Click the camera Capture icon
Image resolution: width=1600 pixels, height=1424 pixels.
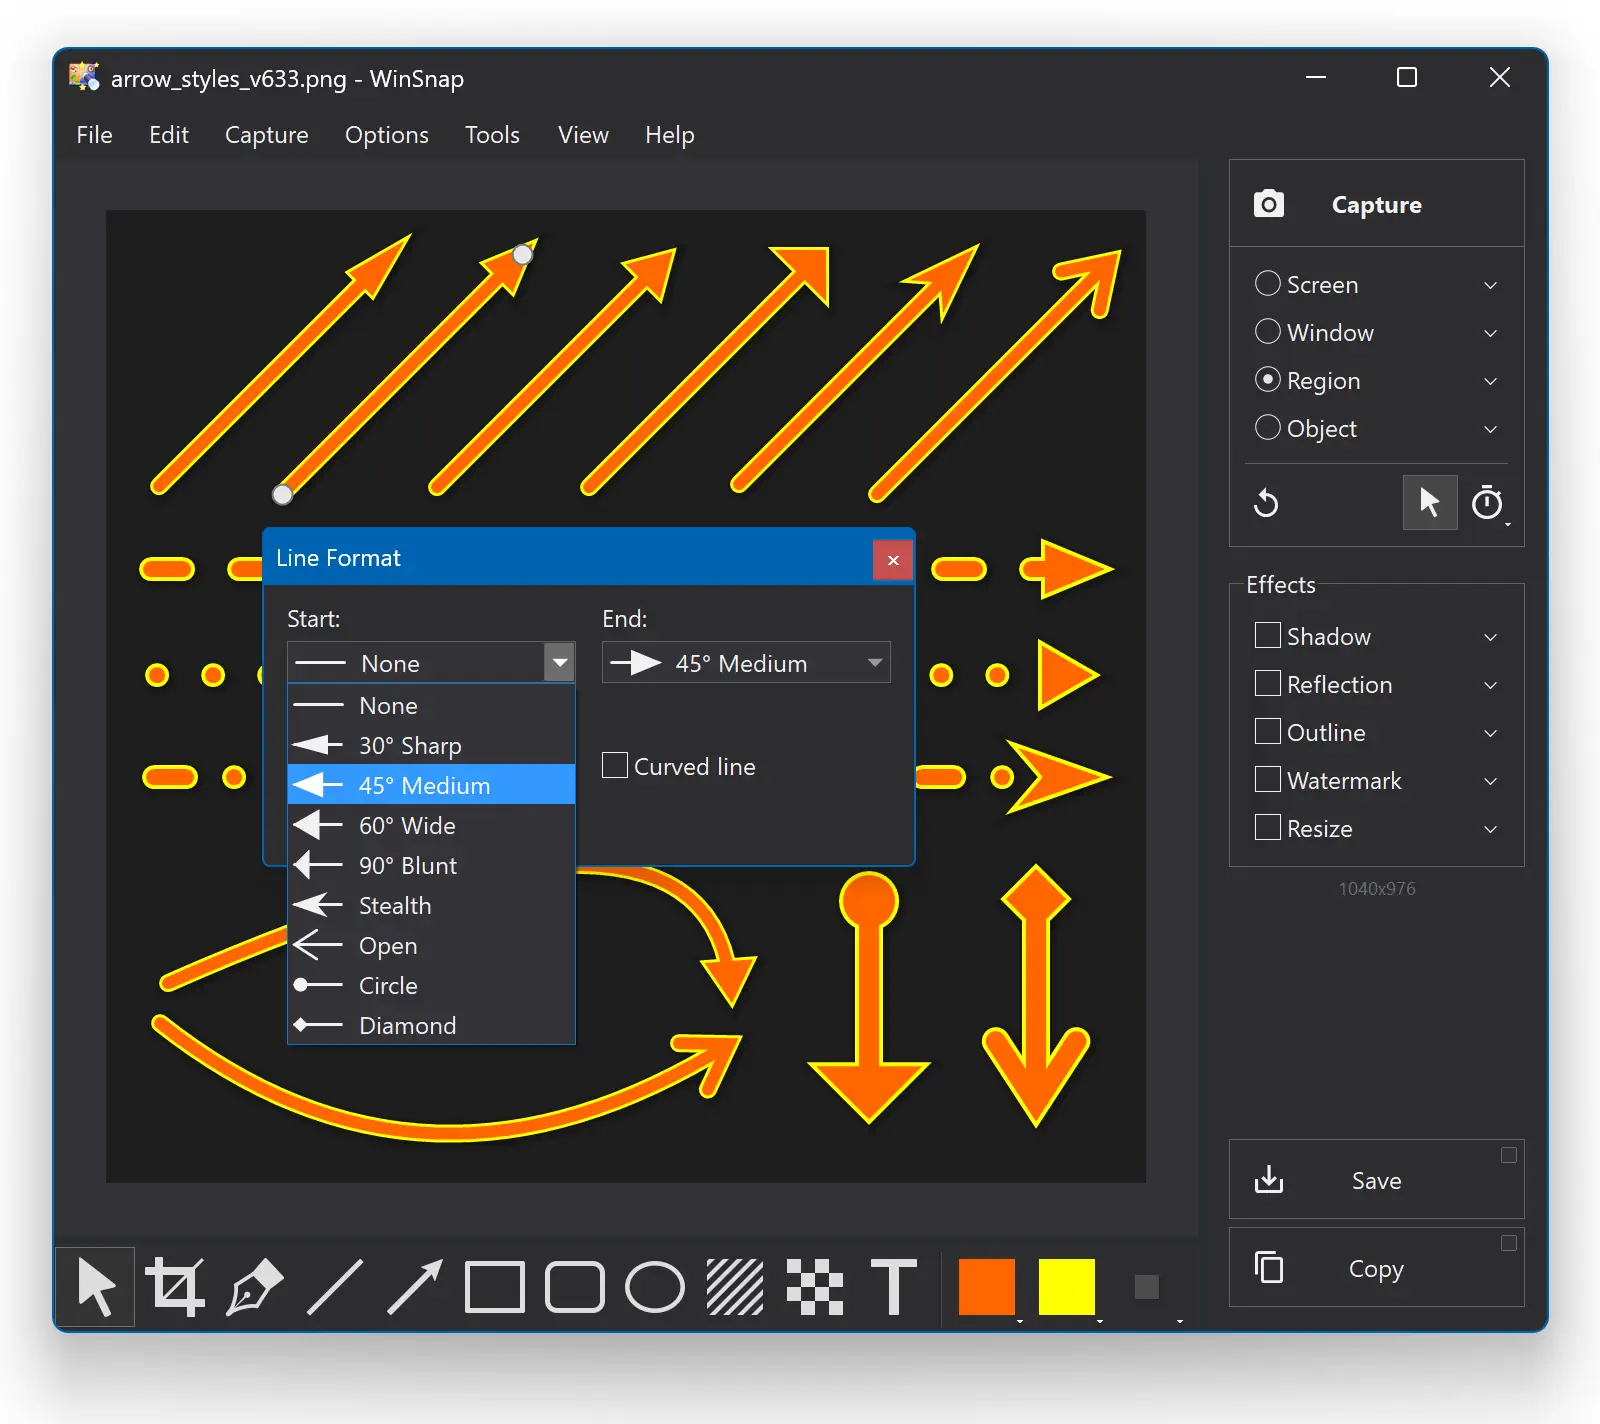(x=1269, y=204)
